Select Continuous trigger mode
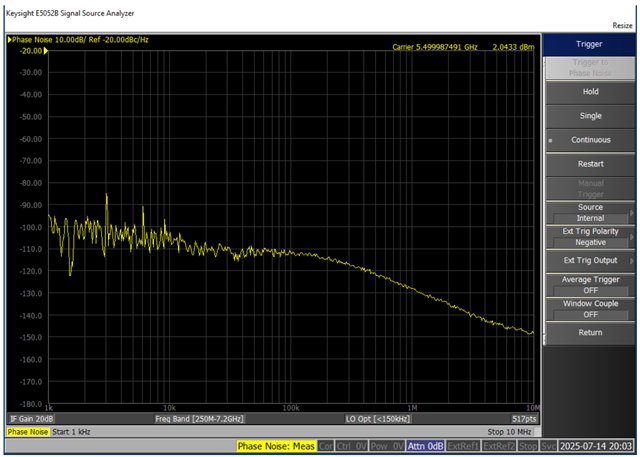The image size is (640, 457). point(590,140)
